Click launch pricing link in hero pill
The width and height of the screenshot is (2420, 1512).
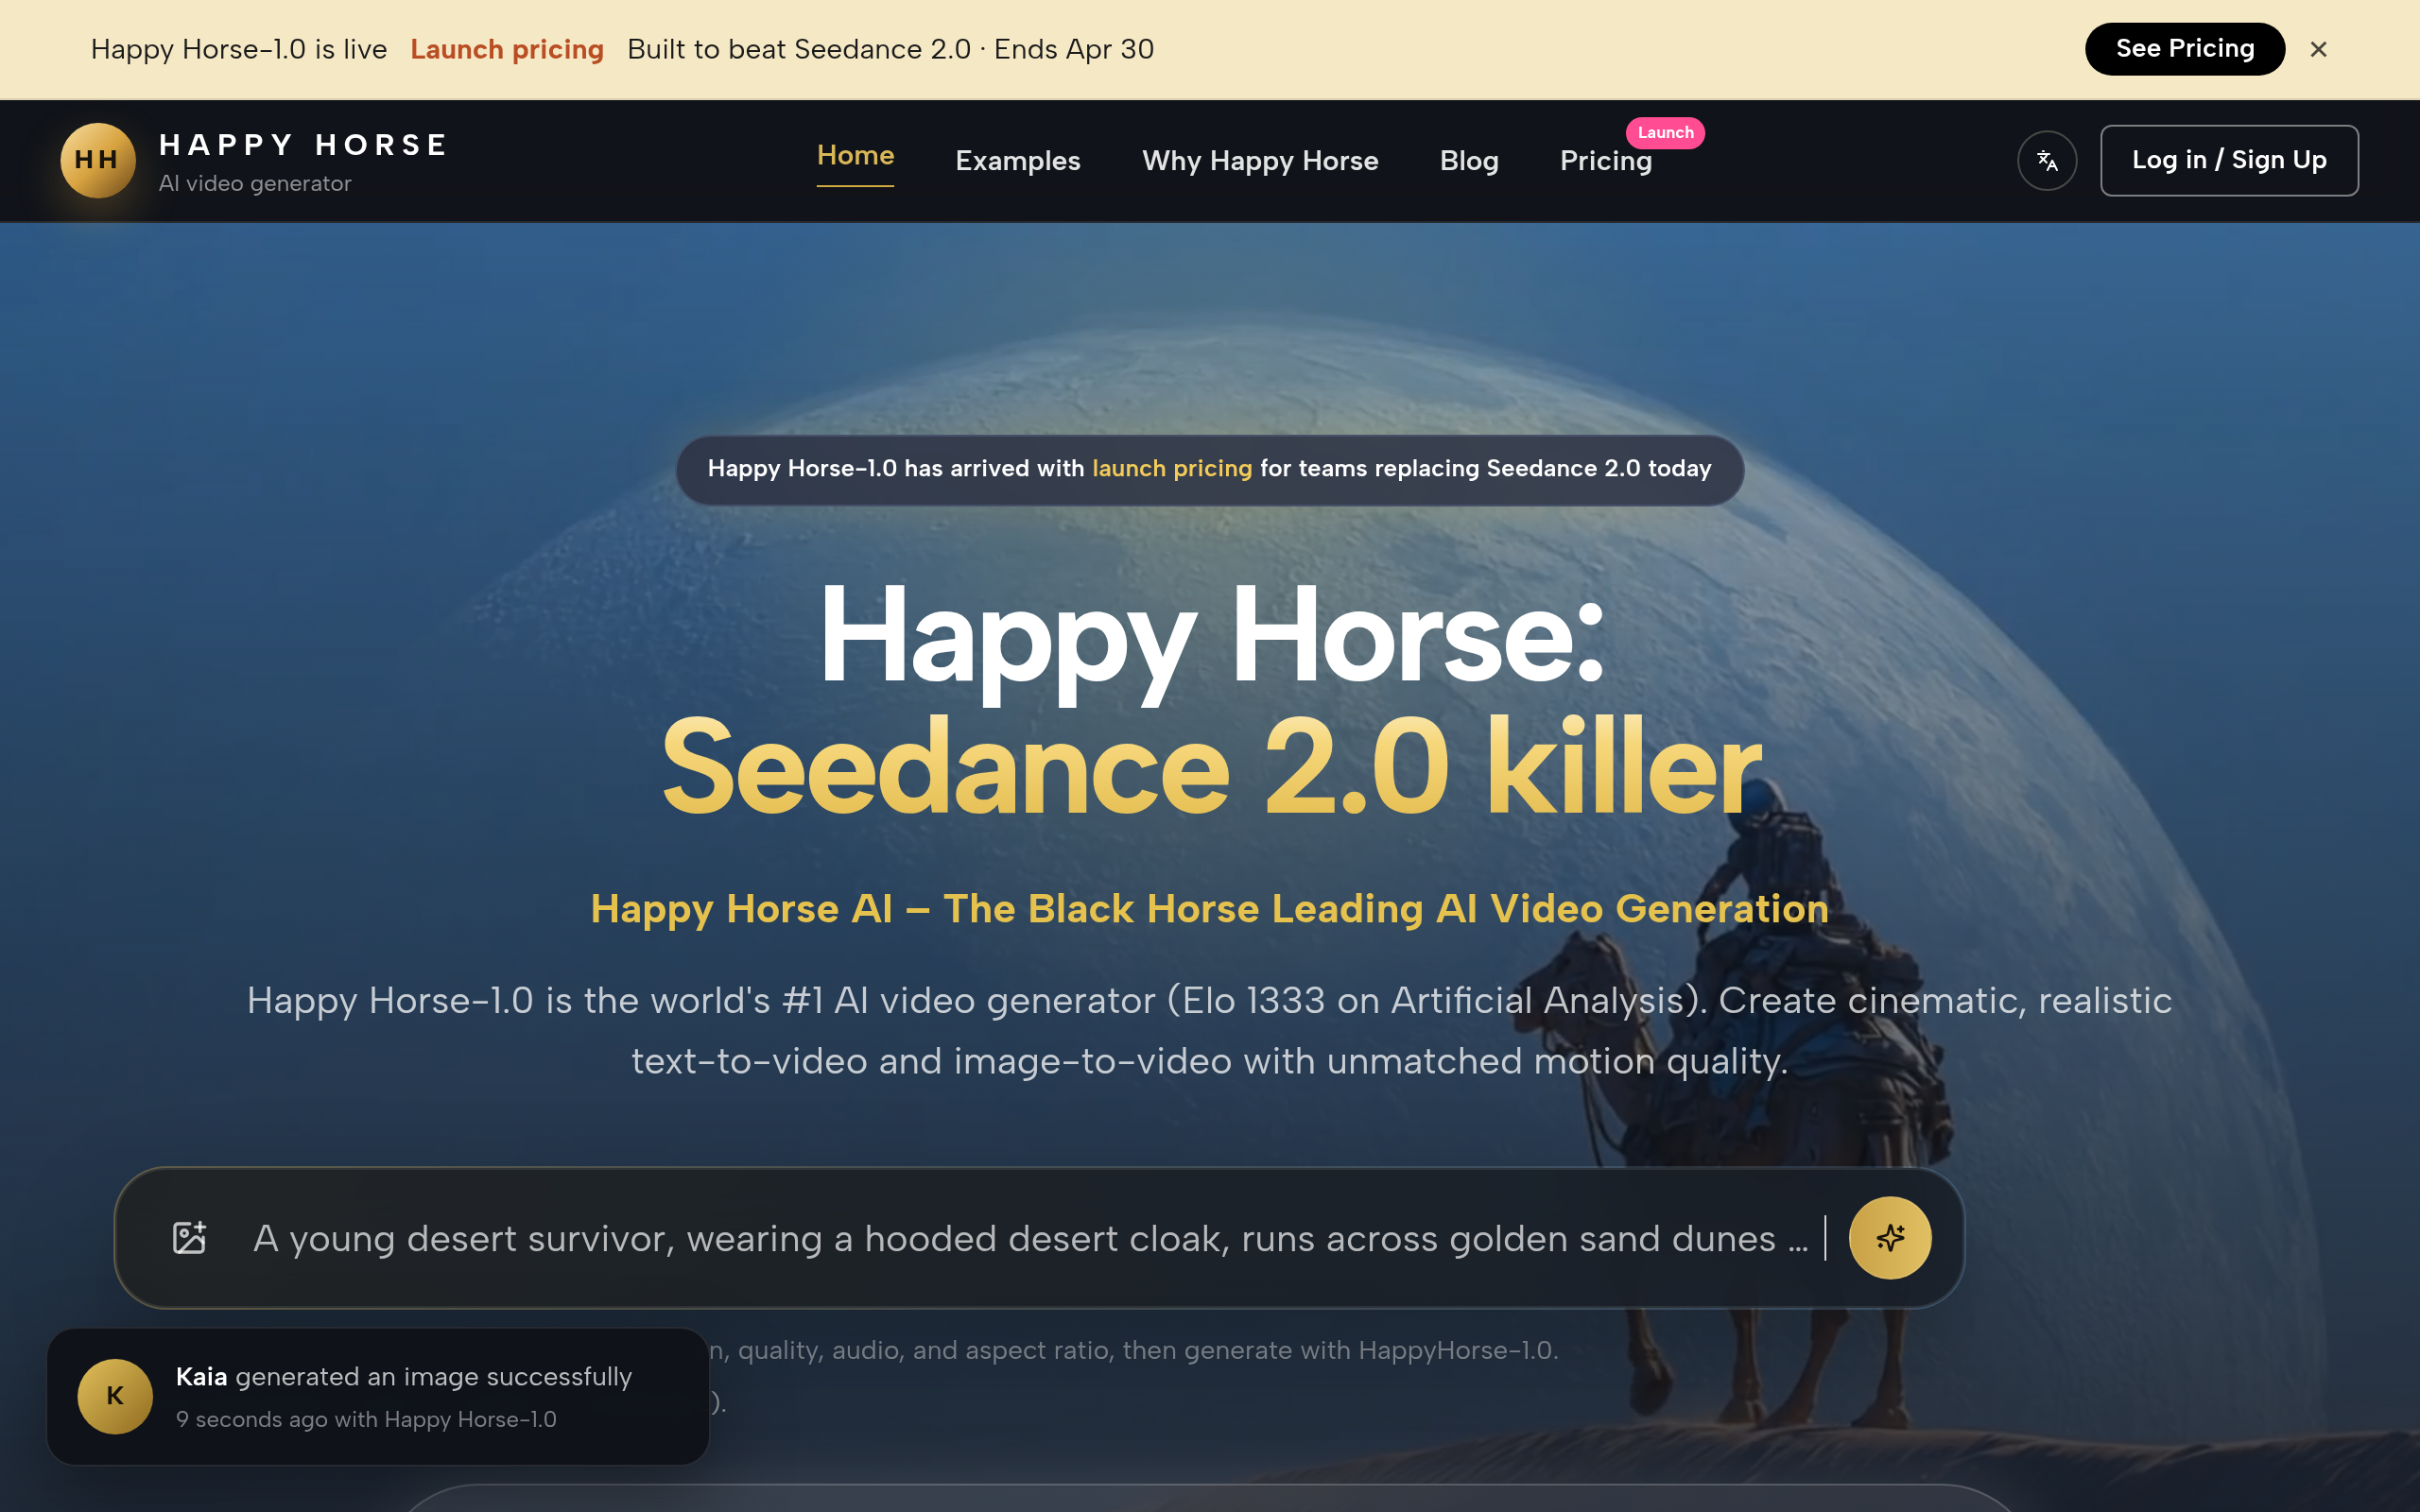coord(1171,469)
